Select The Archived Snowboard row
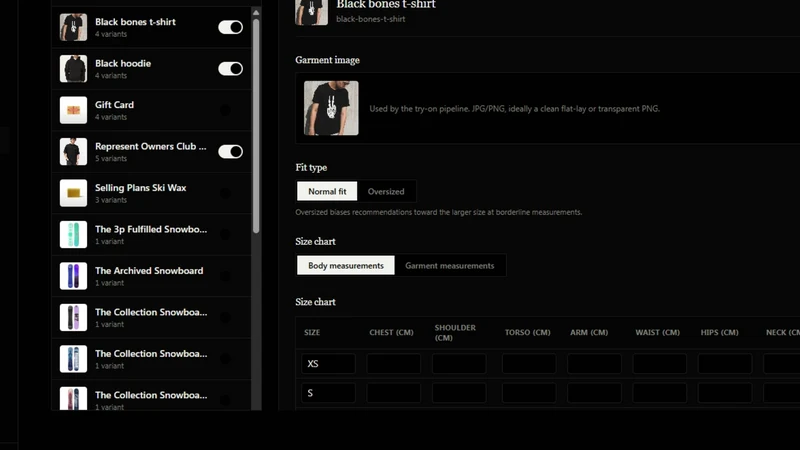 (152, 276)
